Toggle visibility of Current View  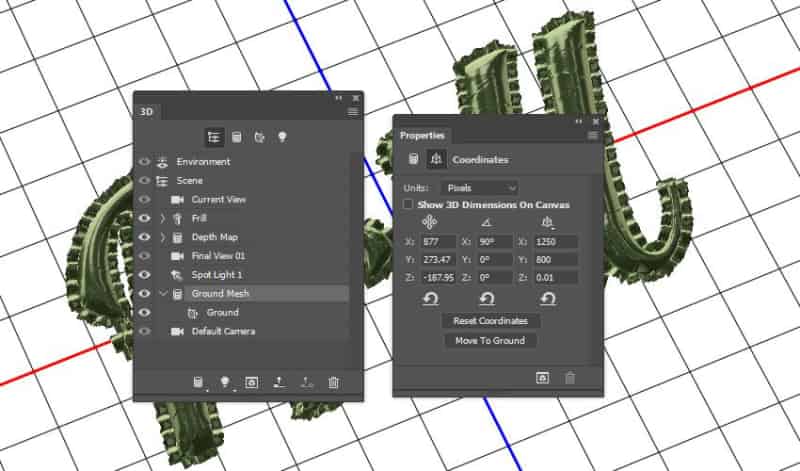click(x=144, y=200)
